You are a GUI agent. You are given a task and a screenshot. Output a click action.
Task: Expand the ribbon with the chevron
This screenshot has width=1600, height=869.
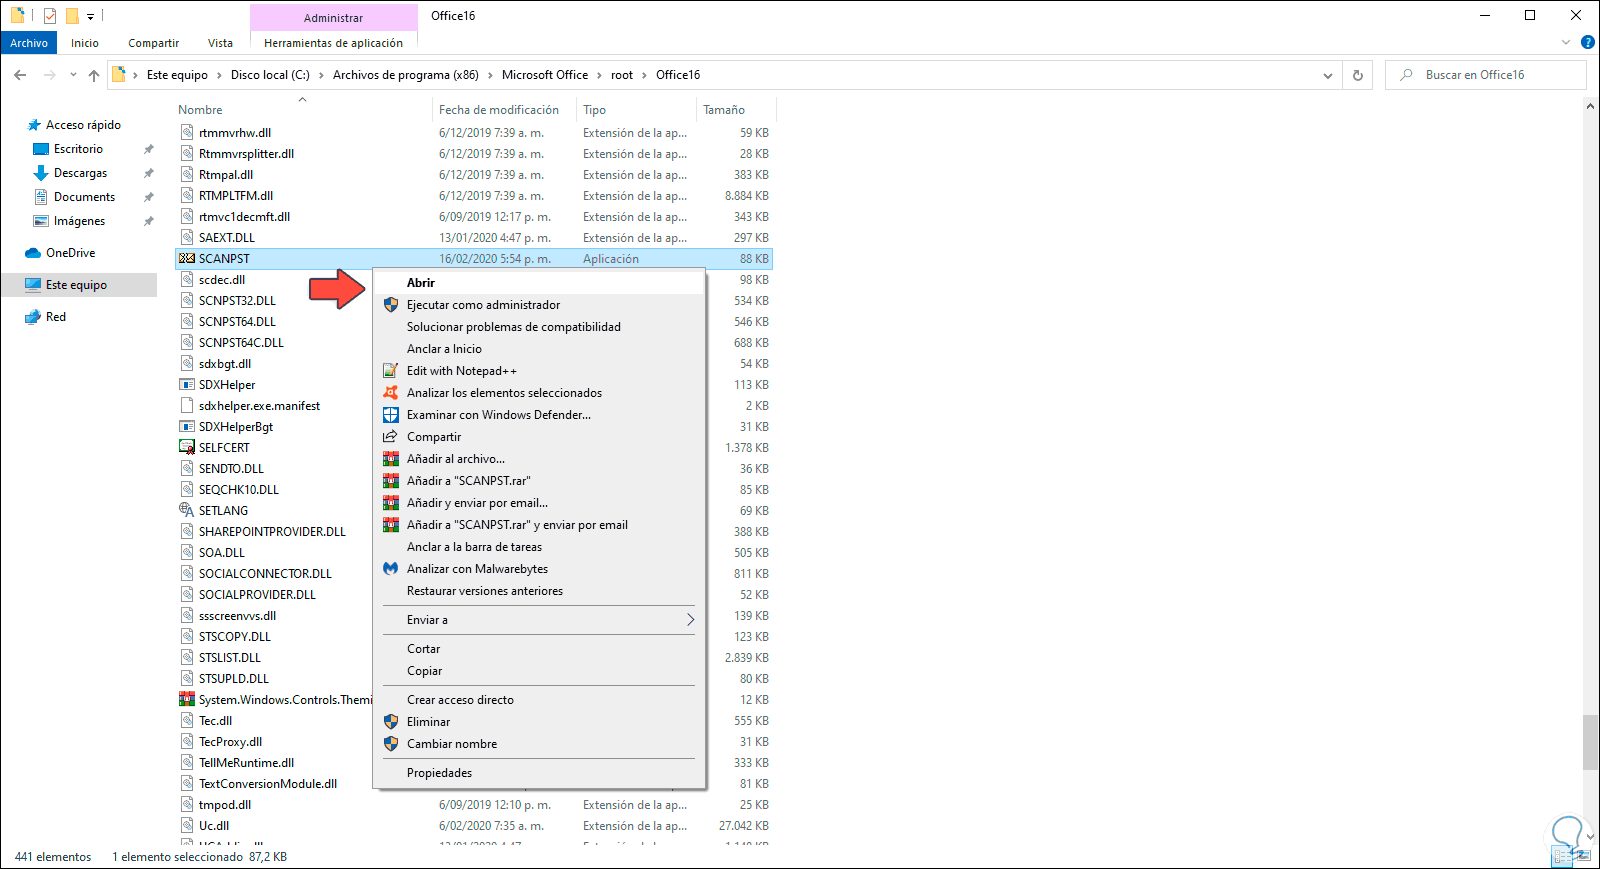pyautogui.click(x=1566, y=43)
